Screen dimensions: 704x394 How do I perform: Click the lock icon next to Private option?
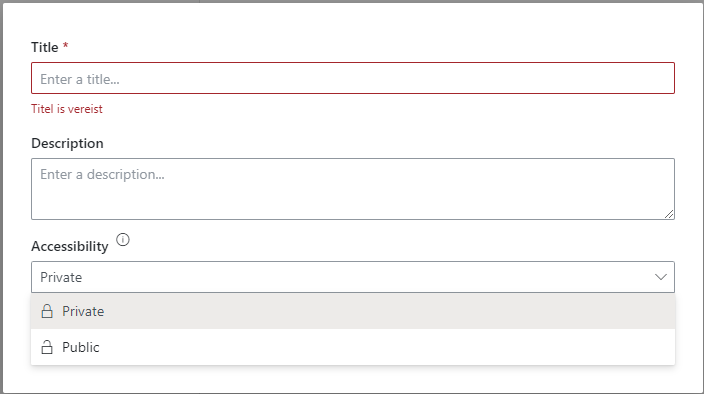pos(47,311)
